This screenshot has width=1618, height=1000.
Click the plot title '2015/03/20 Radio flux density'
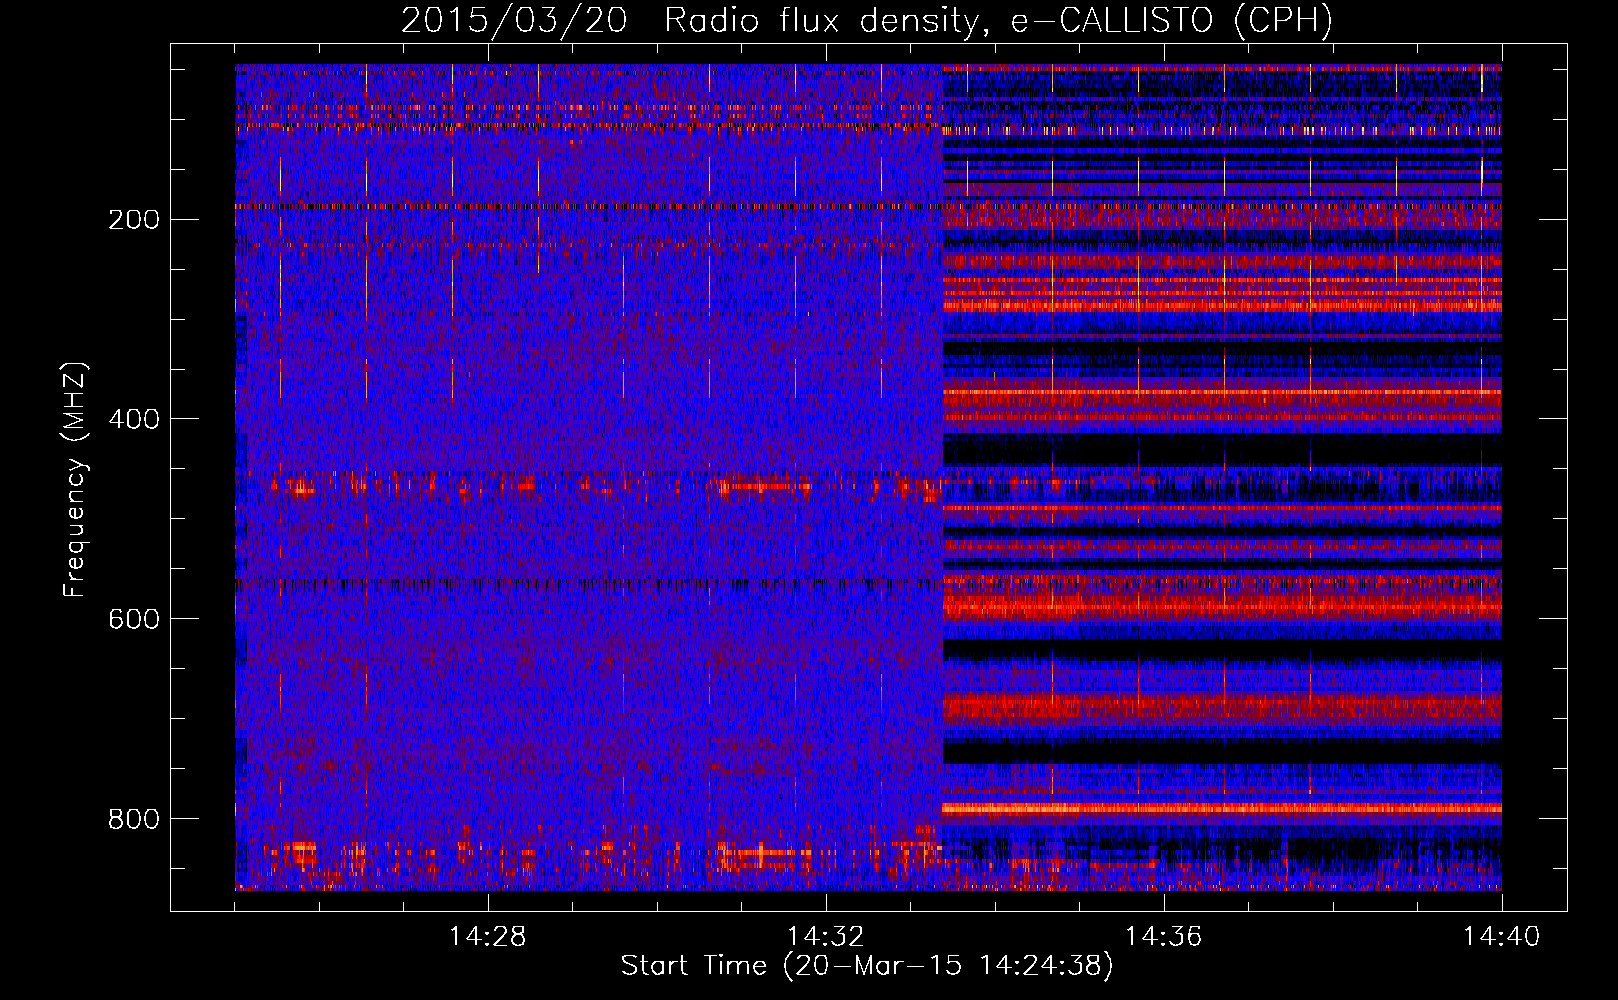tap(692, 20)
